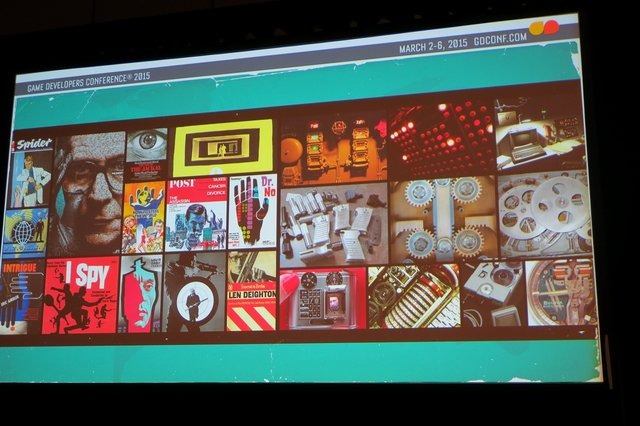Select the red keypad device photo
Screen dimensions: 640x426
coord(323,299)
